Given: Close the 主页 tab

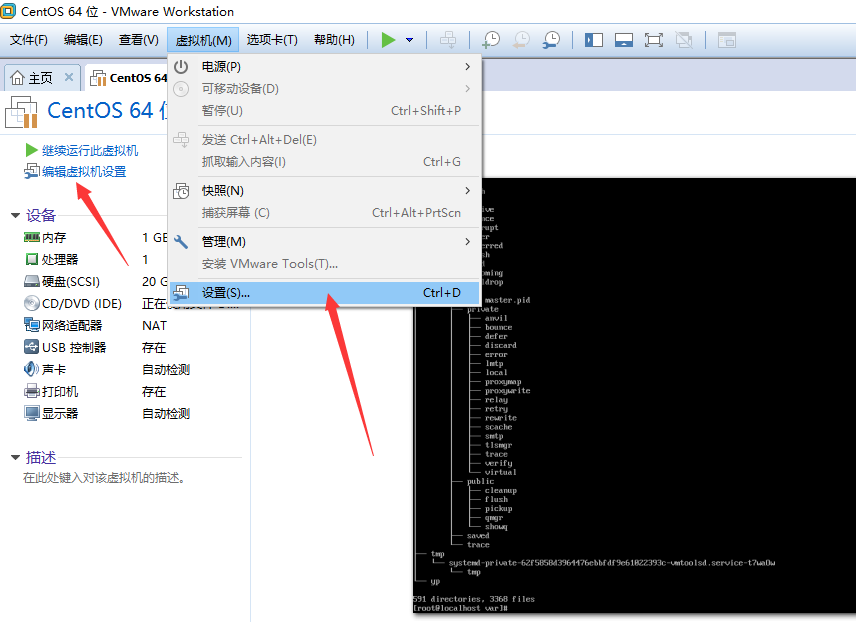Looking at the screenshot, I should point(69,77).
